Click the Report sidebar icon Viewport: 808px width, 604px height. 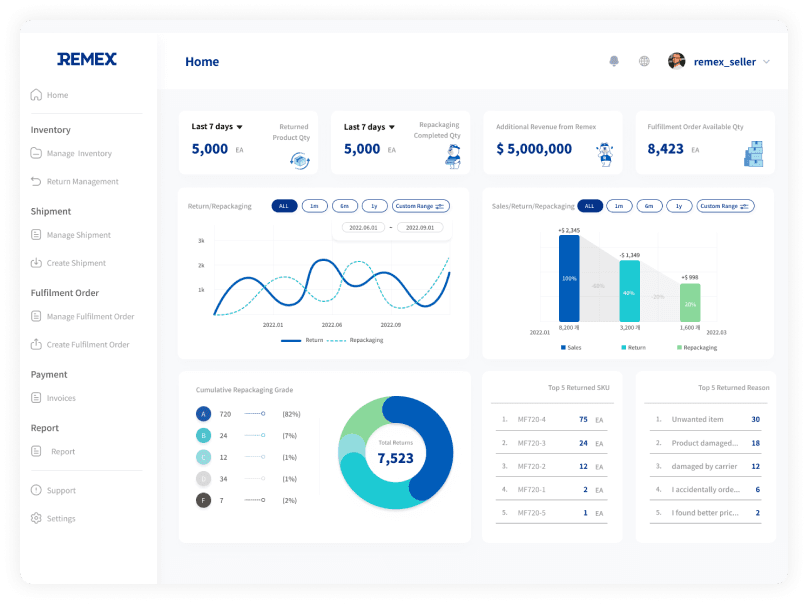click(36, 451)
